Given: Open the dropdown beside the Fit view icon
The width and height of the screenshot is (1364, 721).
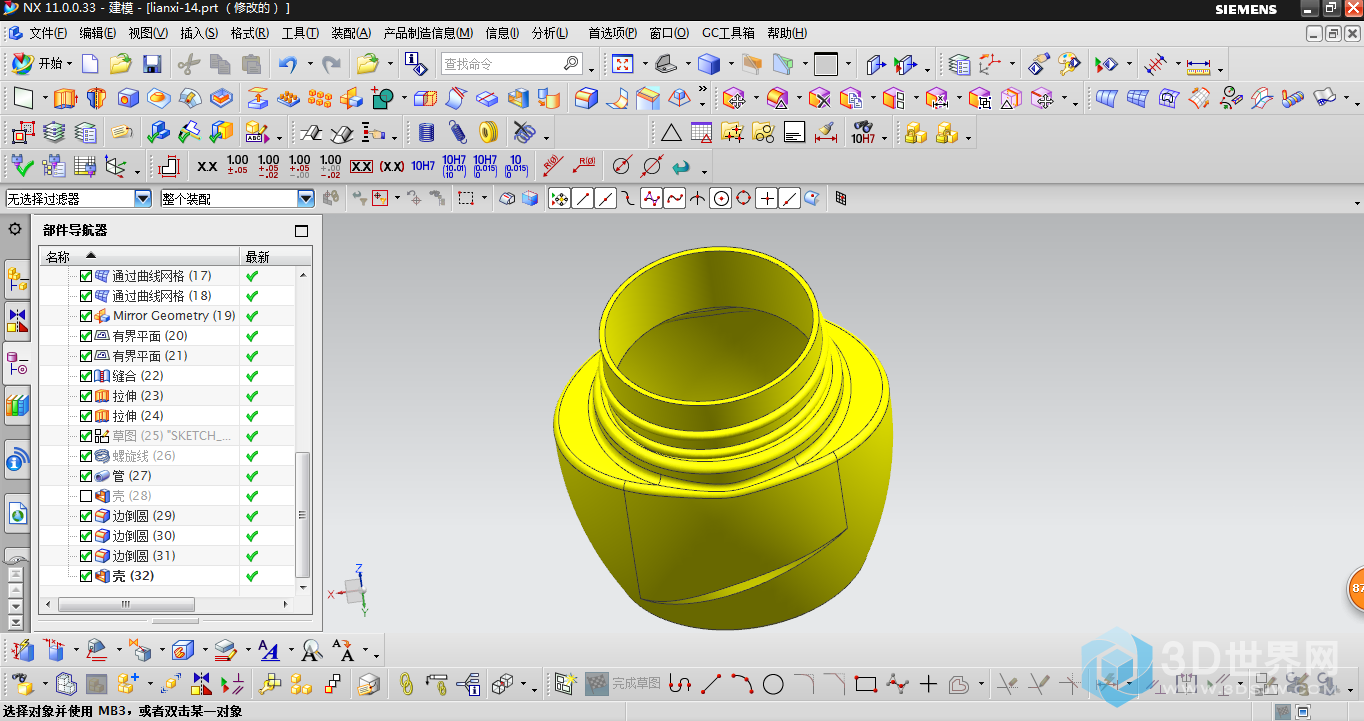Looking at the screenshot, I should click(x=645, y=65).
